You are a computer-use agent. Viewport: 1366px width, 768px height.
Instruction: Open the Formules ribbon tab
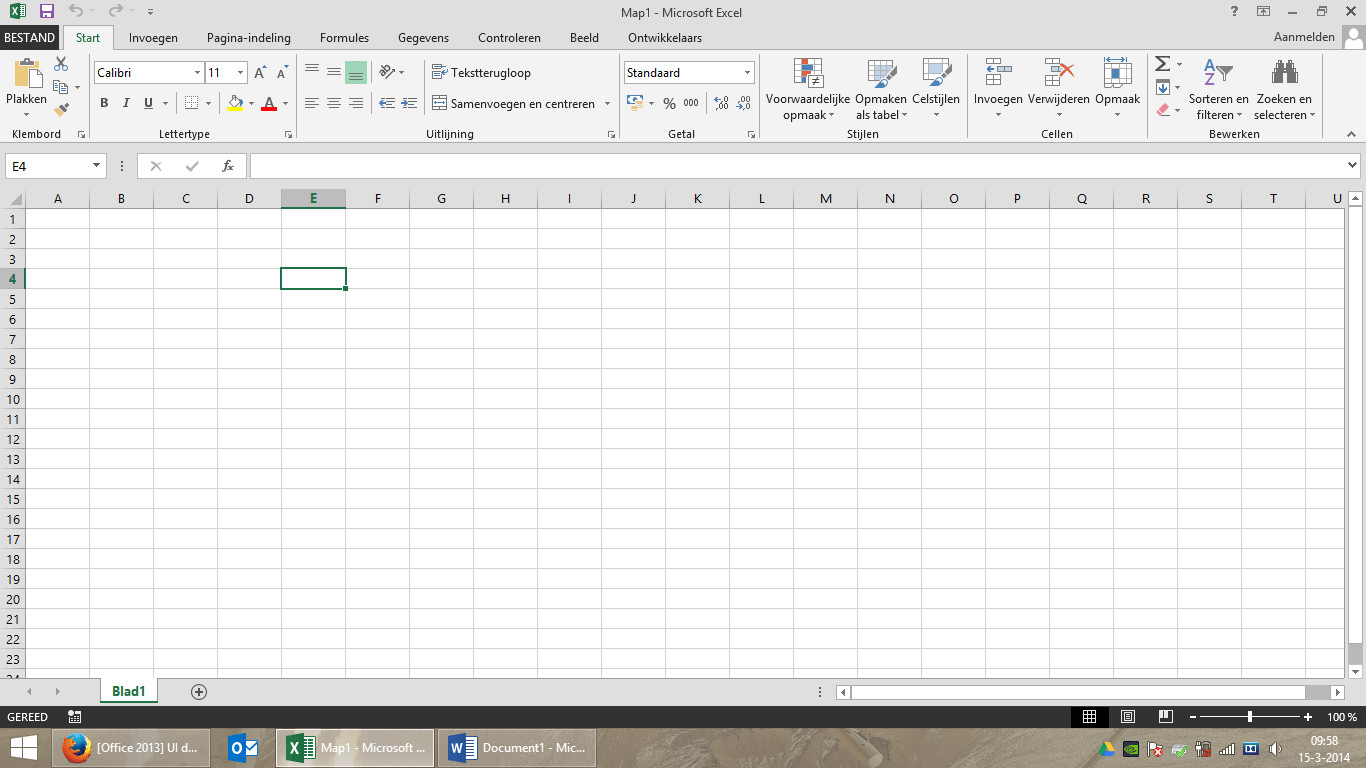344,38
